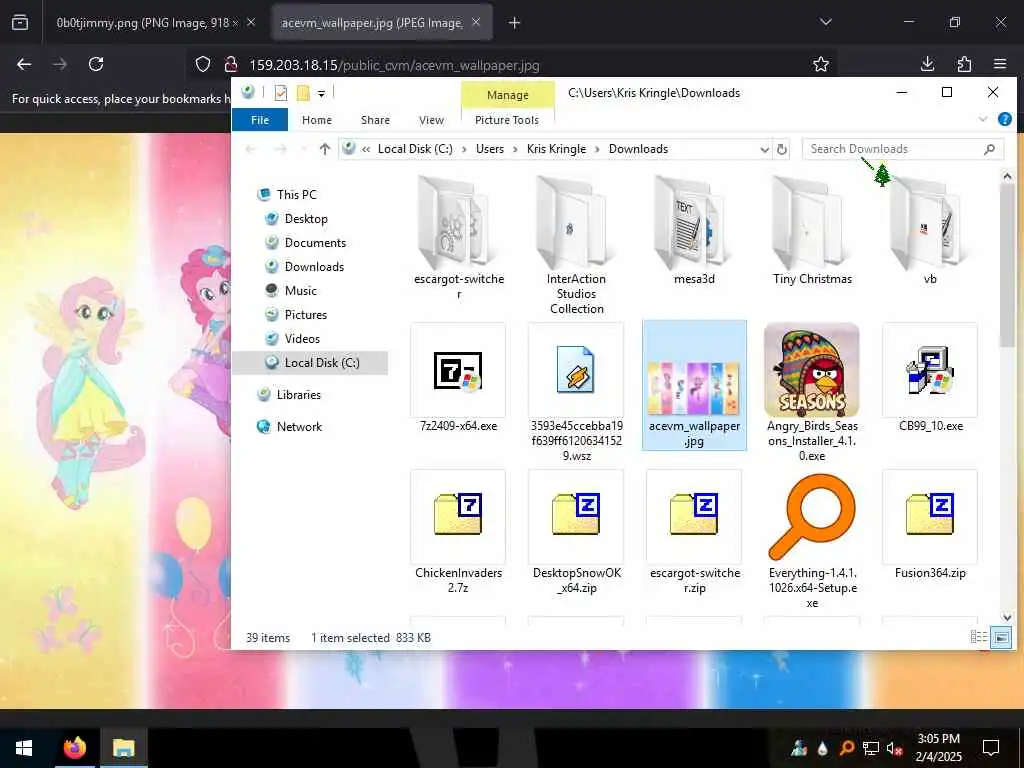This screenshot has width=1024, height=768.
Task: Open Explorer help icon
Action: tap(1005, 120)
